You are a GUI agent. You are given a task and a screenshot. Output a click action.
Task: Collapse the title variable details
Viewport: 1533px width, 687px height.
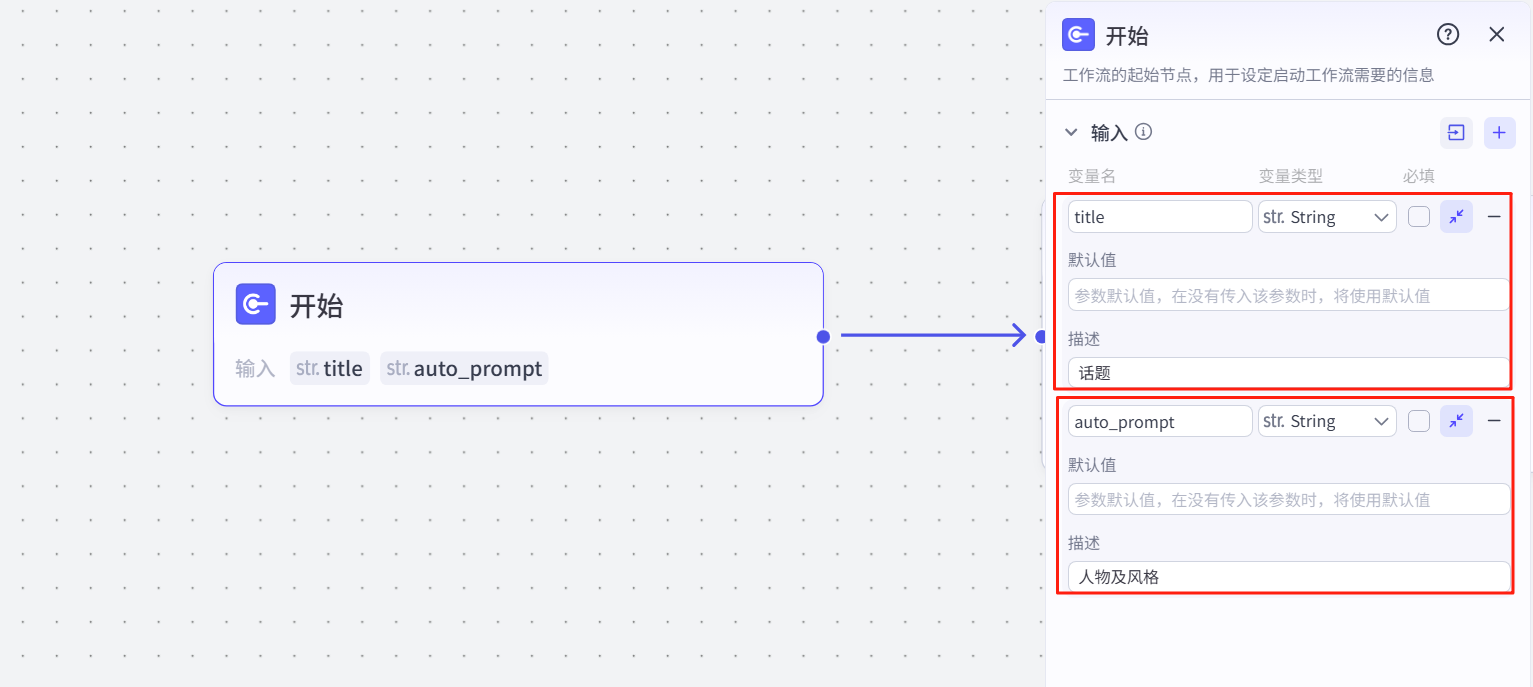pos(1456,216)
